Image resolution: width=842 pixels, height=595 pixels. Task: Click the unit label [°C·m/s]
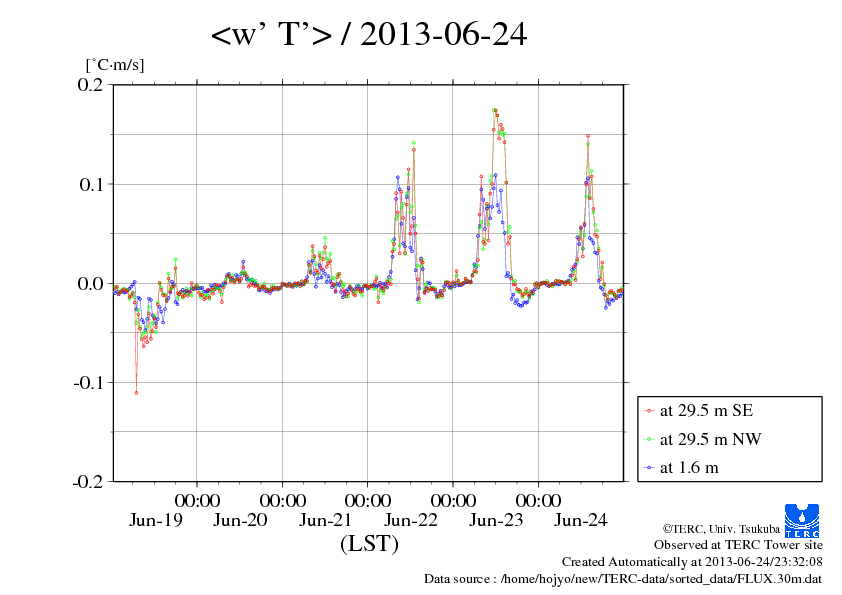pos(115,65)
